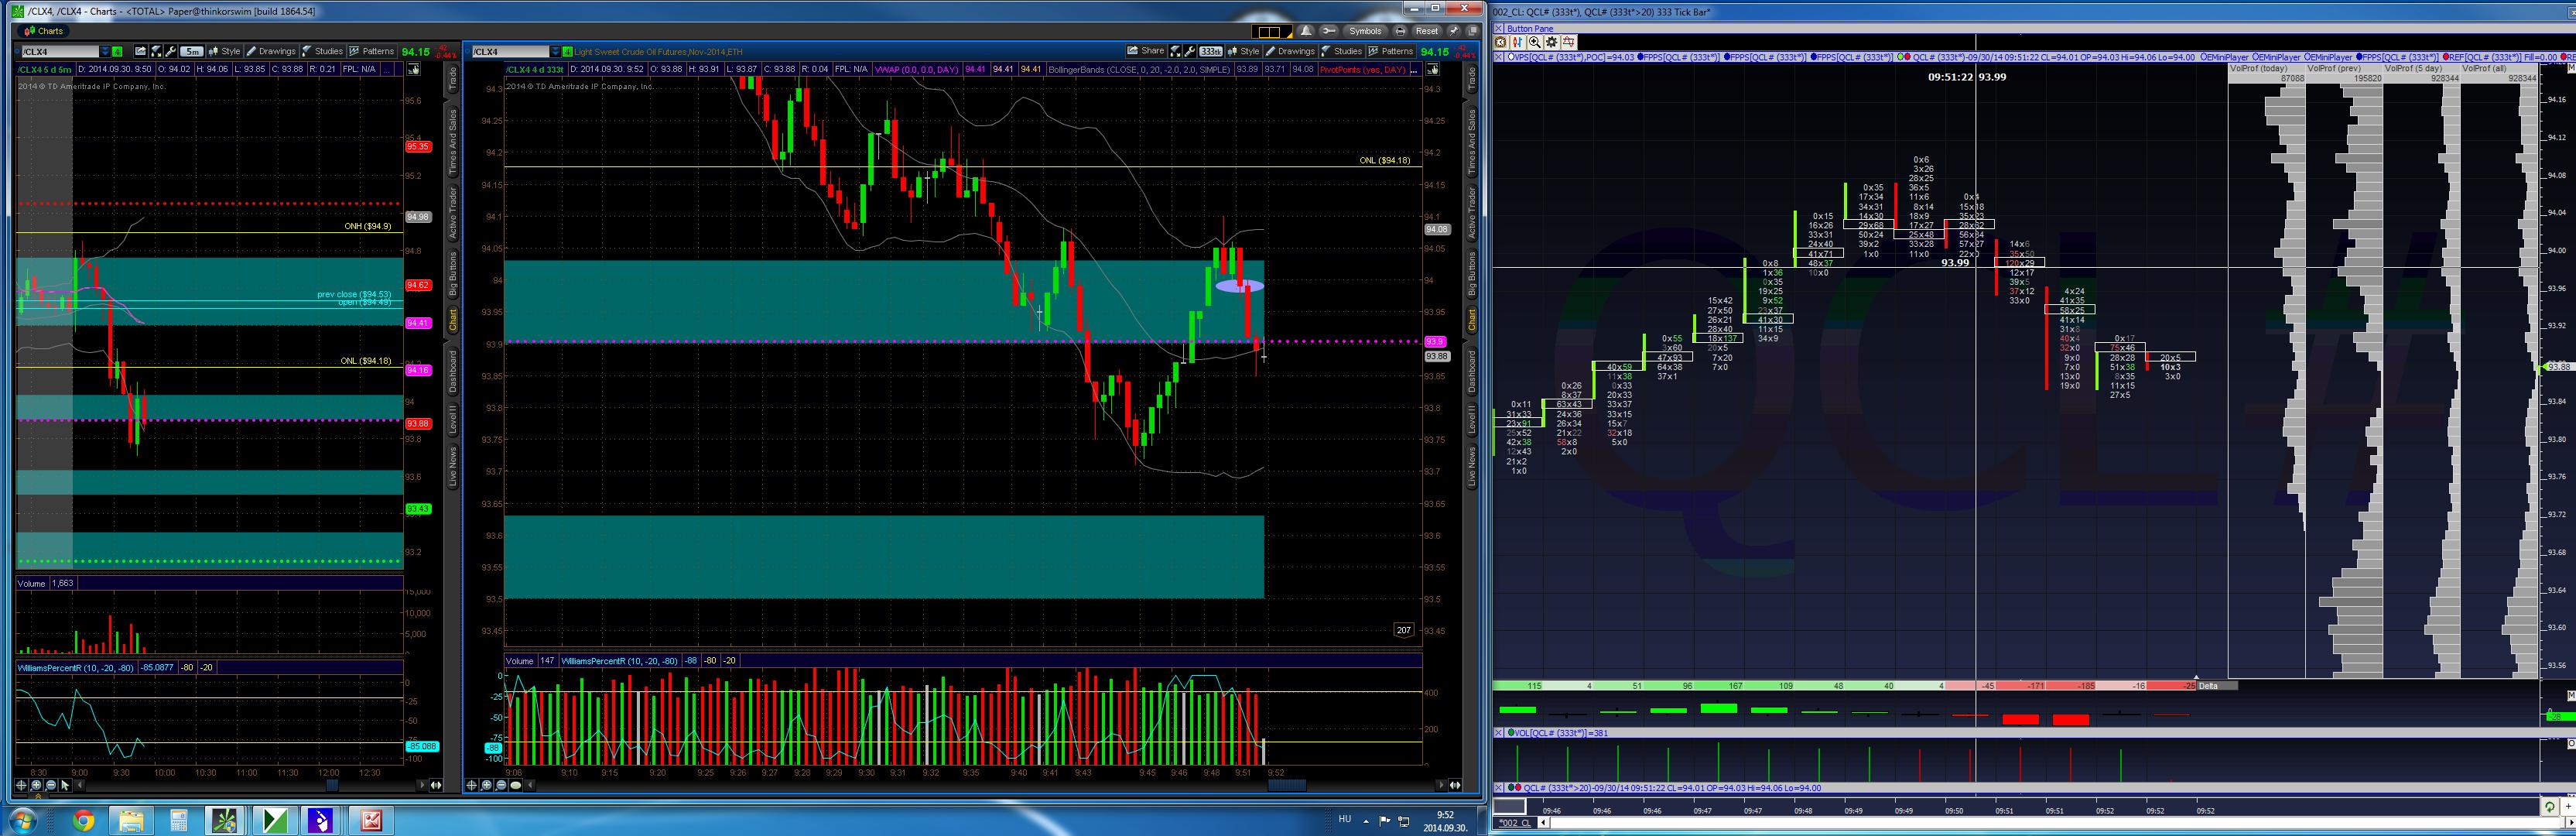Click the pin icon after the Reset button
2576x836 pixels.
[x=1453, y=31]
